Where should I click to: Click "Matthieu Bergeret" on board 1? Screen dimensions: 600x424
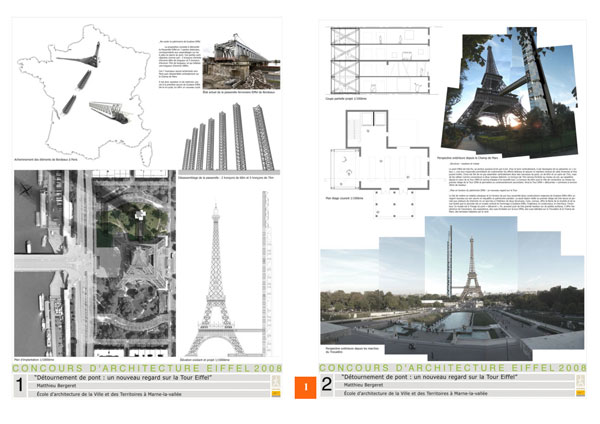(56, 386)
